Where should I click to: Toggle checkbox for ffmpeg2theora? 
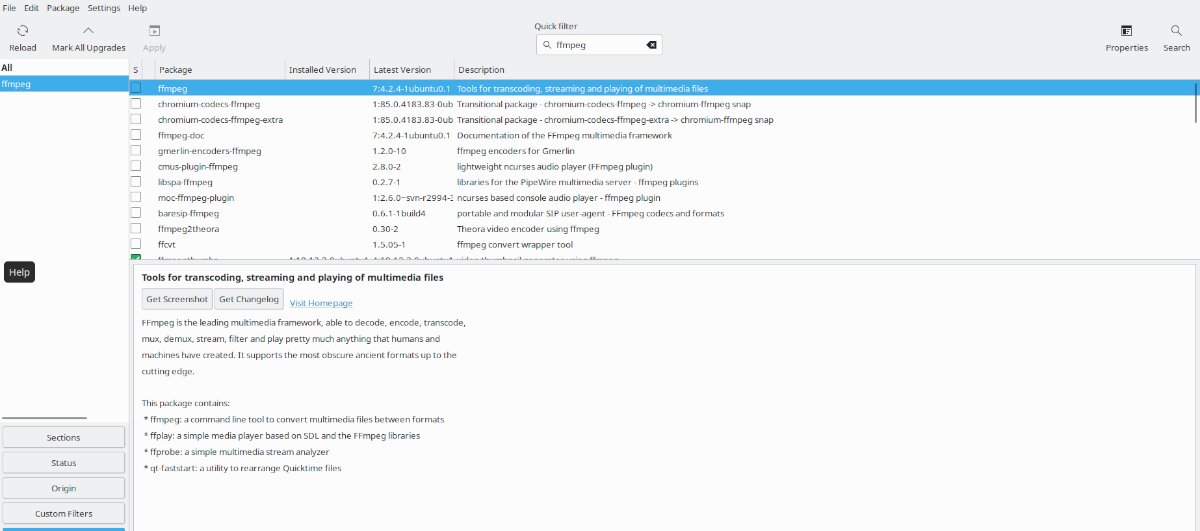tap(136, 229)
